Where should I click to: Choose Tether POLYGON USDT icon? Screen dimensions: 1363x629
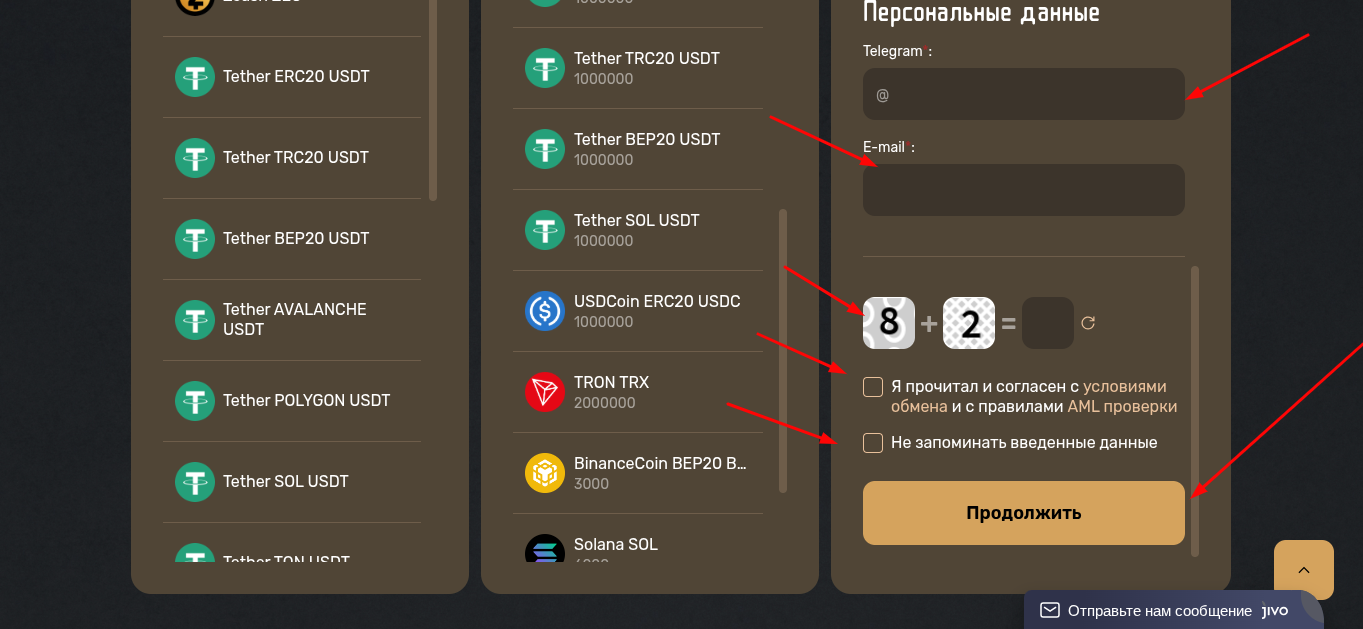click(x=195, y=401)
